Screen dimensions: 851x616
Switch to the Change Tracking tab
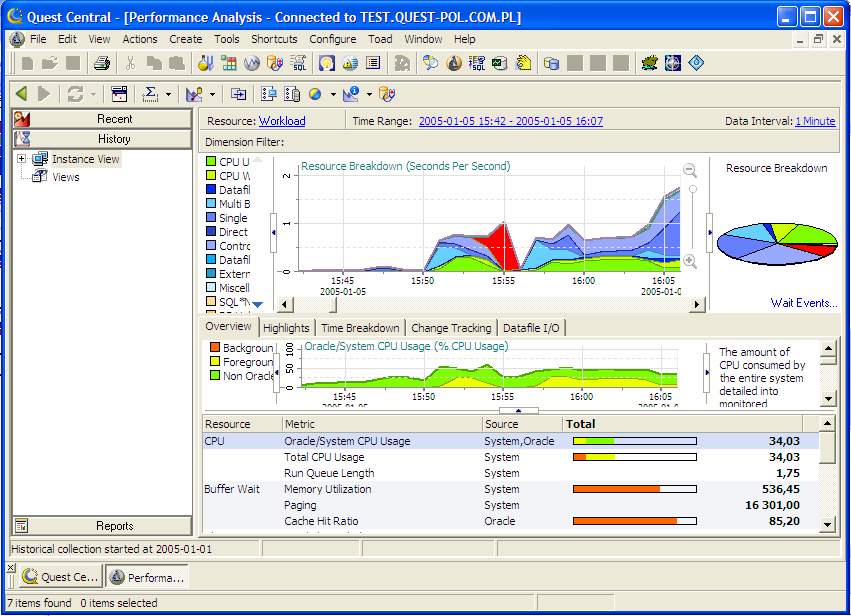coord(451,328)
